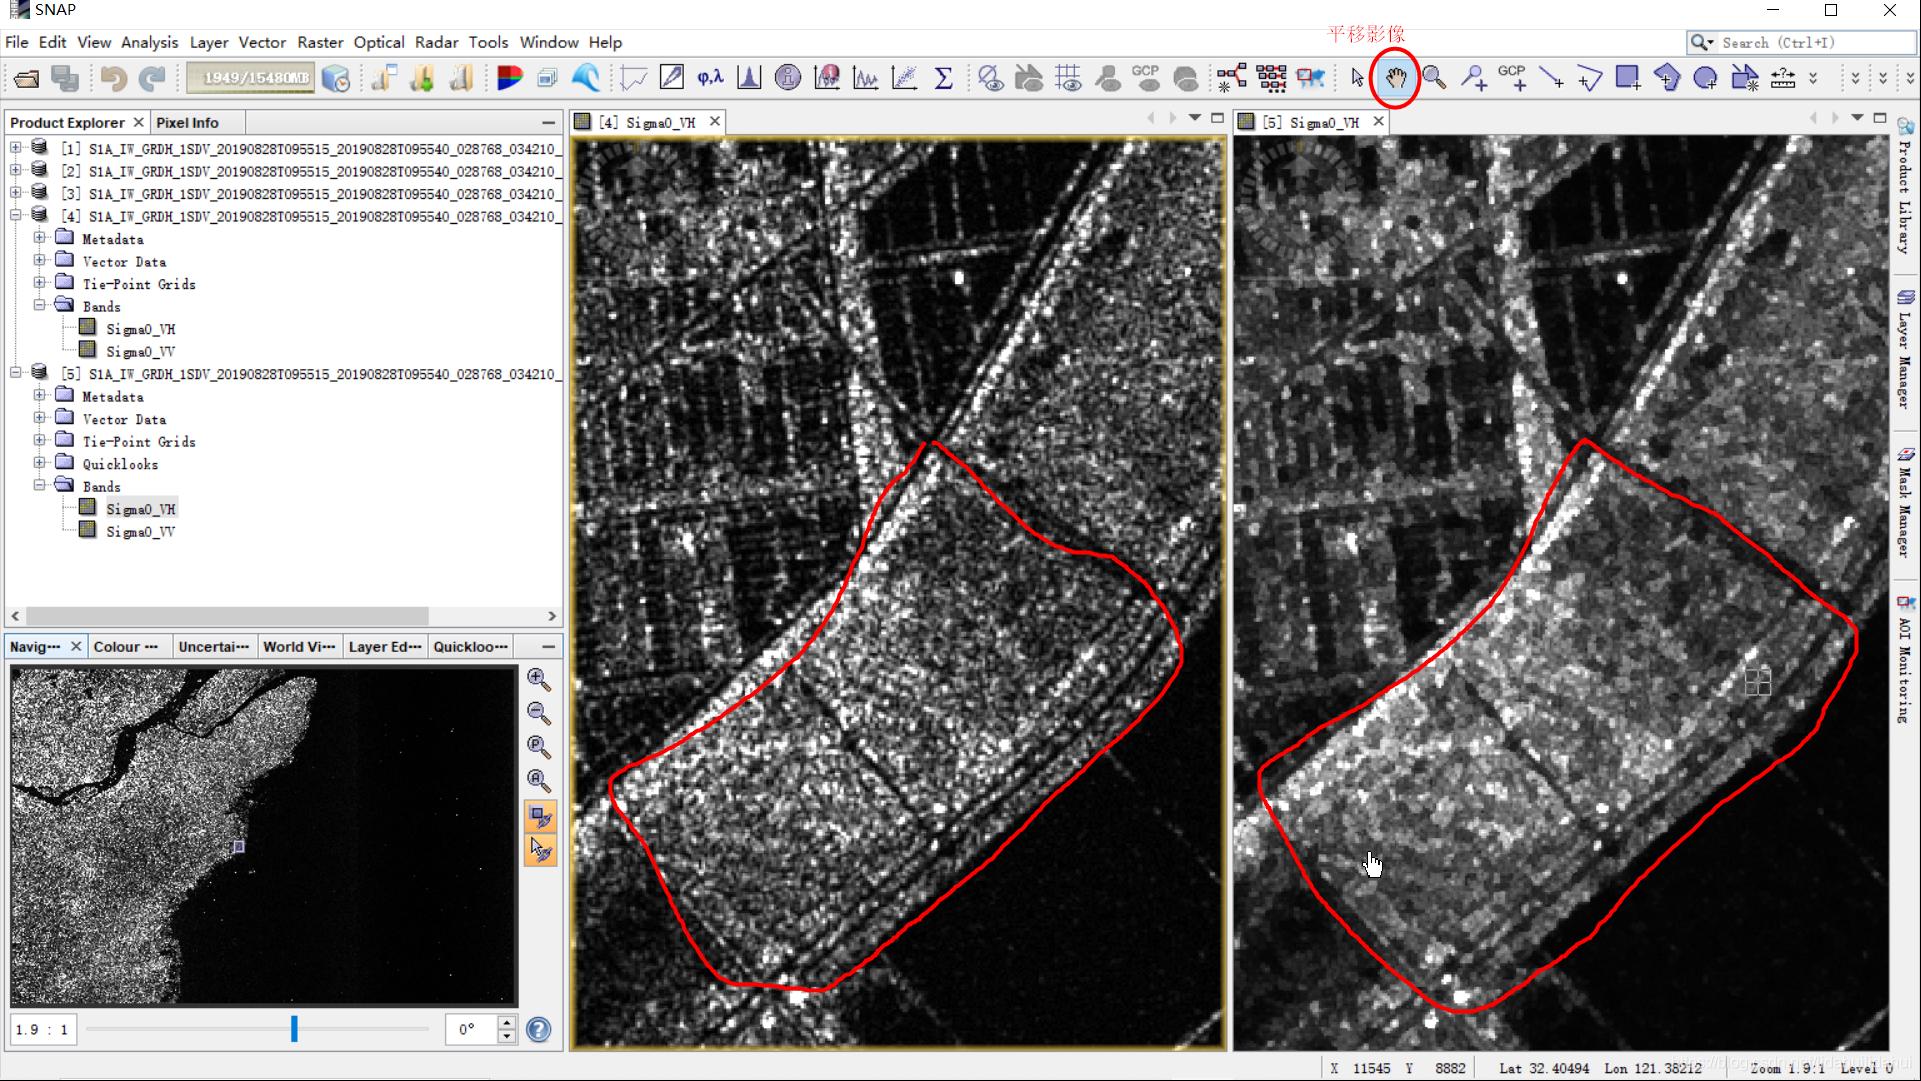Expand product [1] tree node

pos(16,148)
